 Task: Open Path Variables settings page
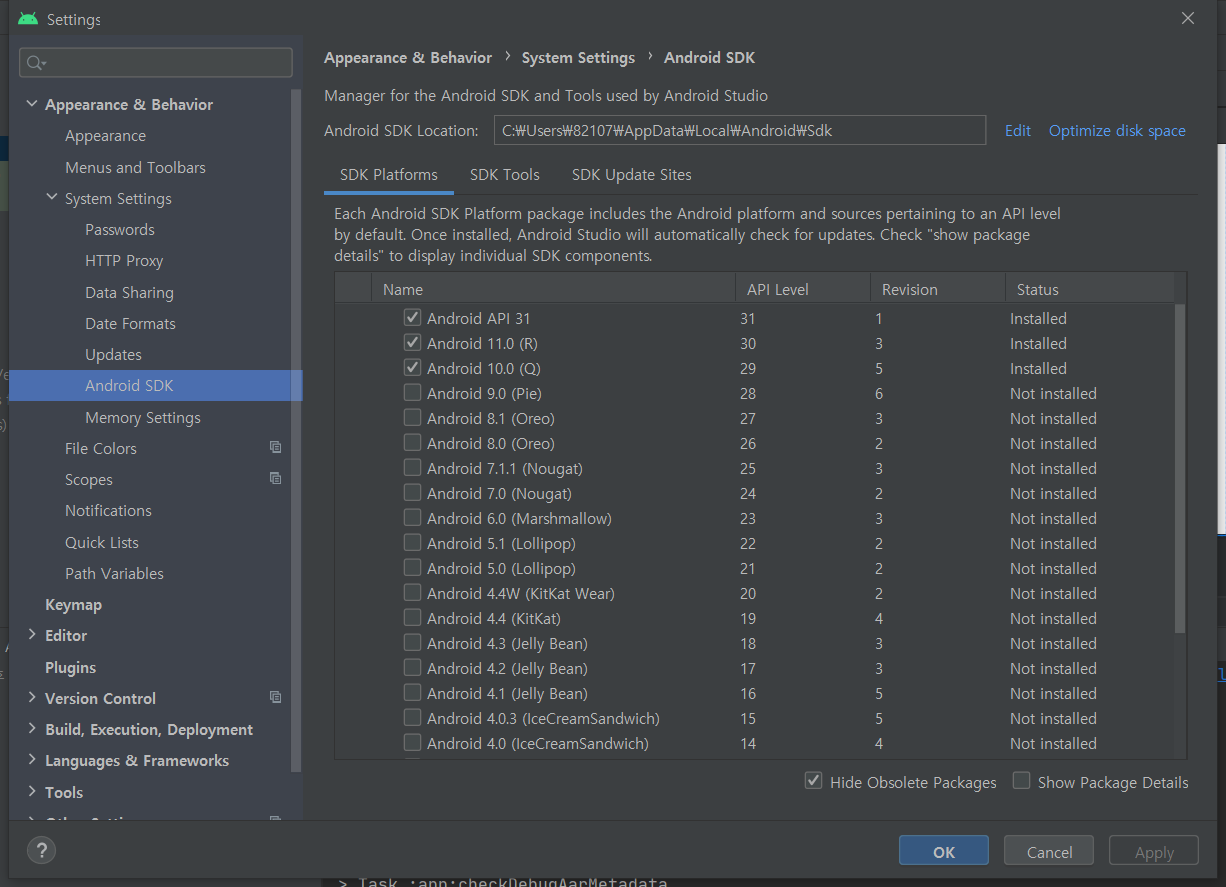tap(114, 573)
